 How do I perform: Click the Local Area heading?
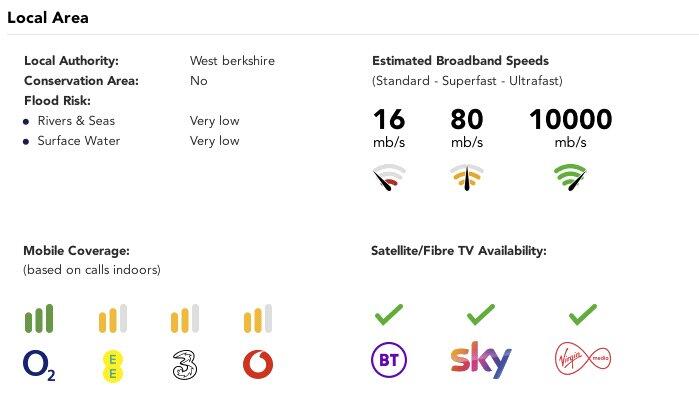46,17
